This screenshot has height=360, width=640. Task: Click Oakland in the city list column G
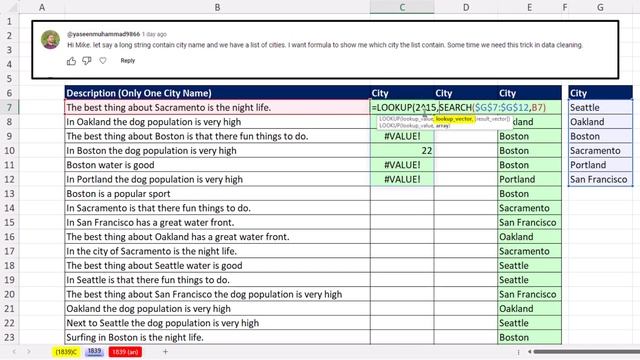(600, 122)
